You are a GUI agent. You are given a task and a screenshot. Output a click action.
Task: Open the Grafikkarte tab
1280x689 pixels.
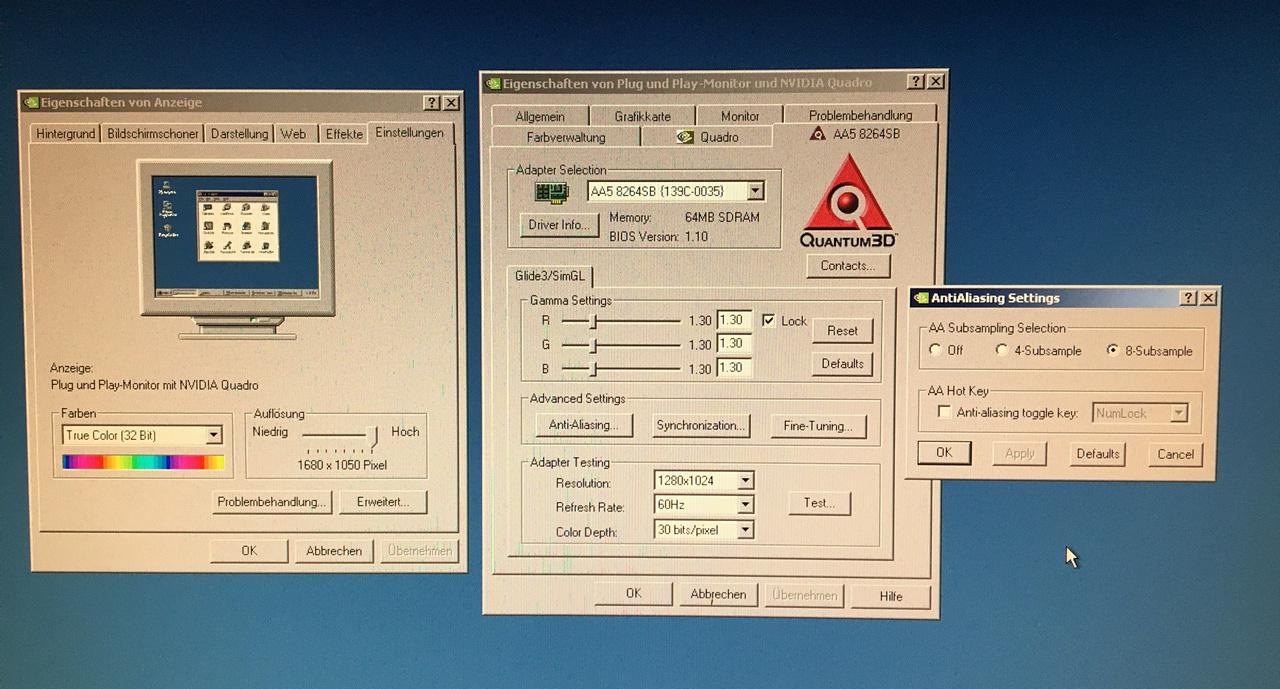click(x=643, y=116)
